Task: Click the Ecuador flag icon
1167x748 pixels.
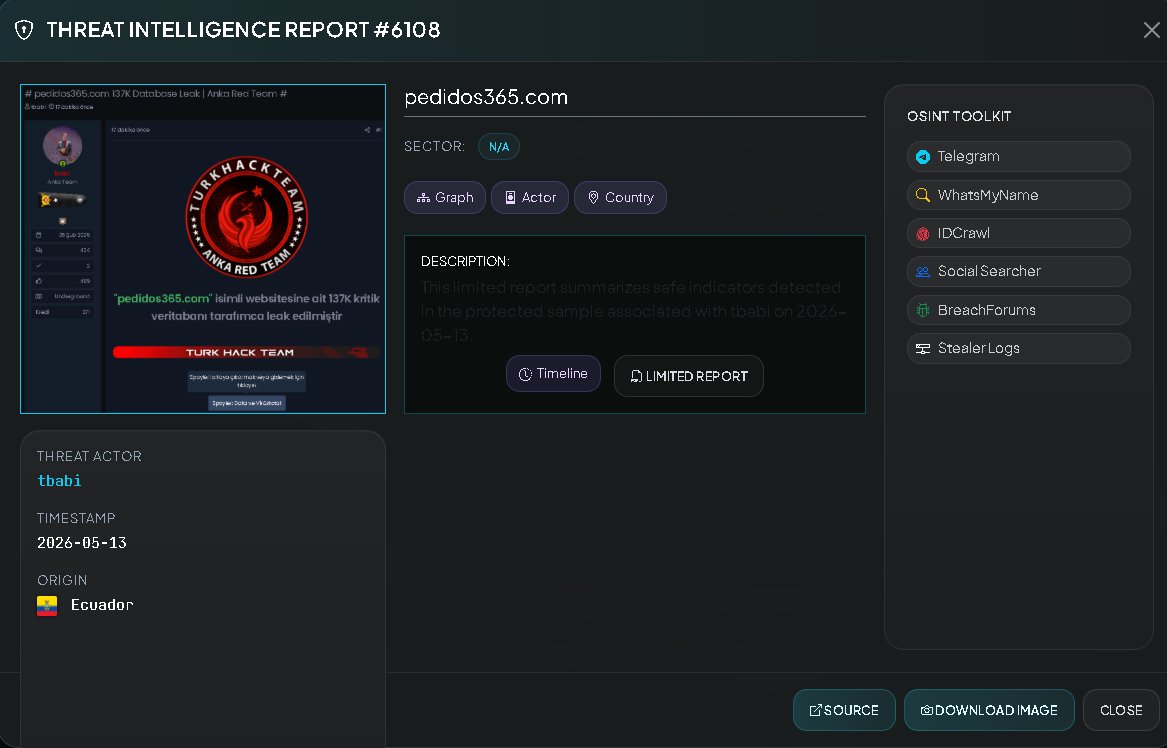Action: point(47,606)
